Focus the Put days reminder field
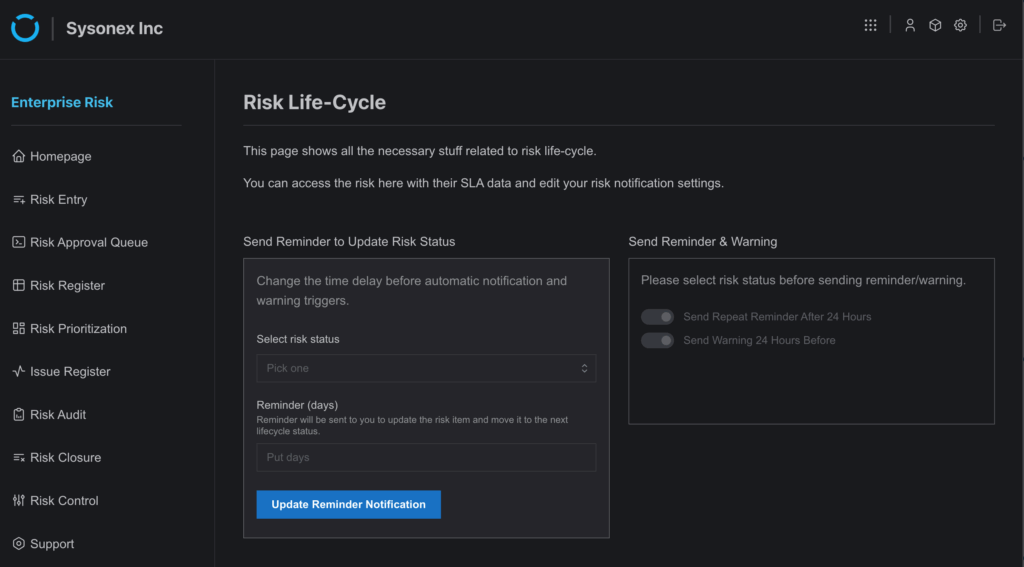Viewport: 1024px width, 567px height. point(426,457)
